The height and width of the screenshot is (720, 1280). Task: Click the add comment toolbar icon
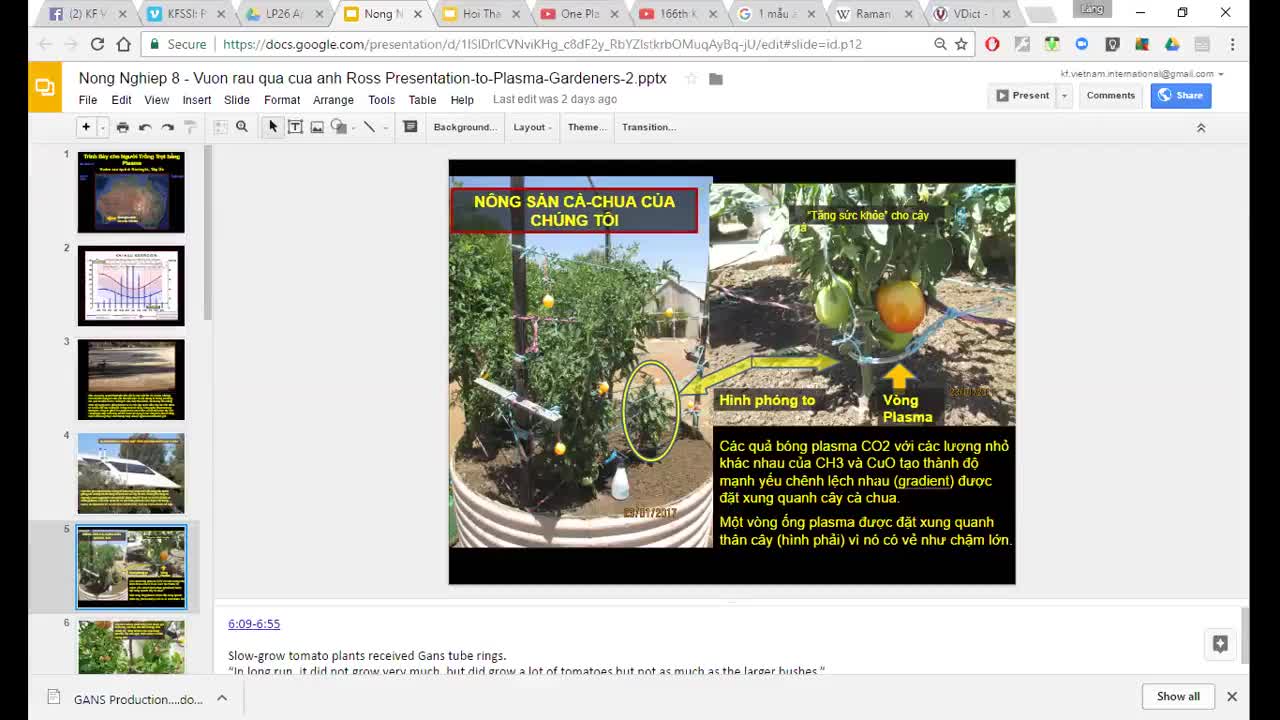pyautogui.click(x=410, y=127)
